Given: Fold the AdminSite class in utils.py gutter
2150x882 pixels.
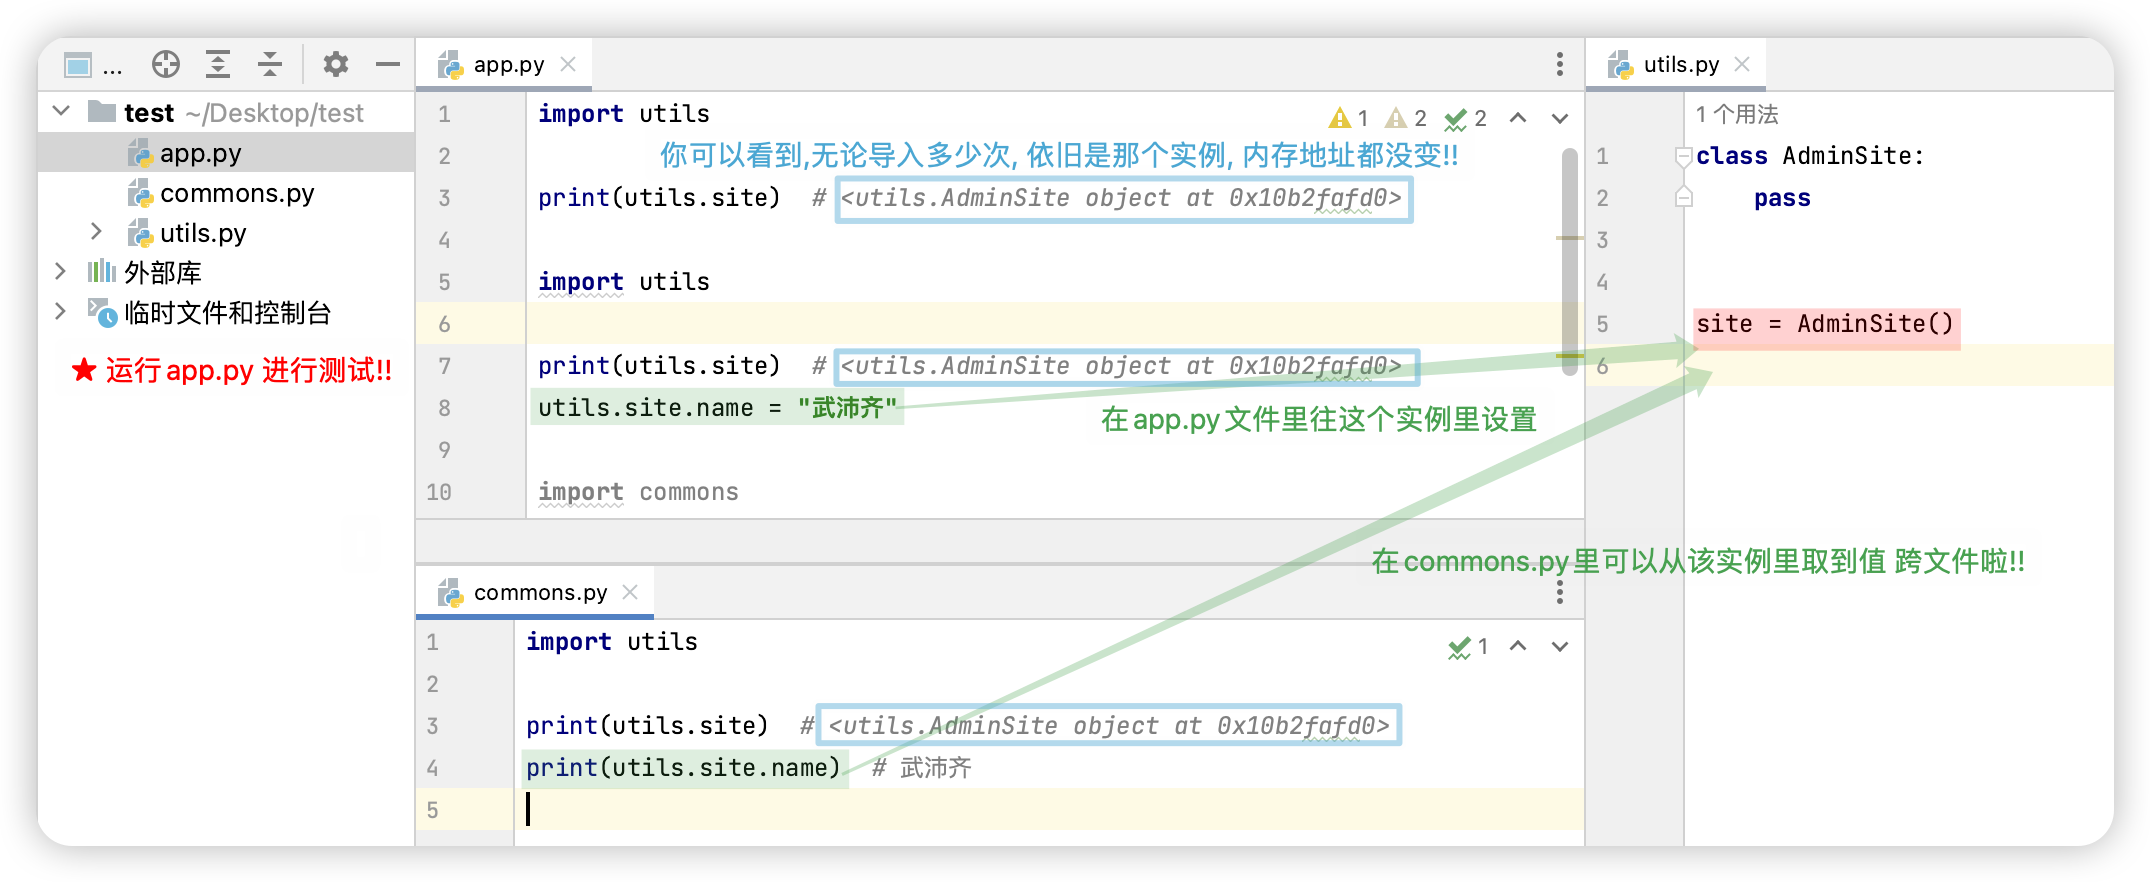Looking at the screenshot, I should 1684,156.
